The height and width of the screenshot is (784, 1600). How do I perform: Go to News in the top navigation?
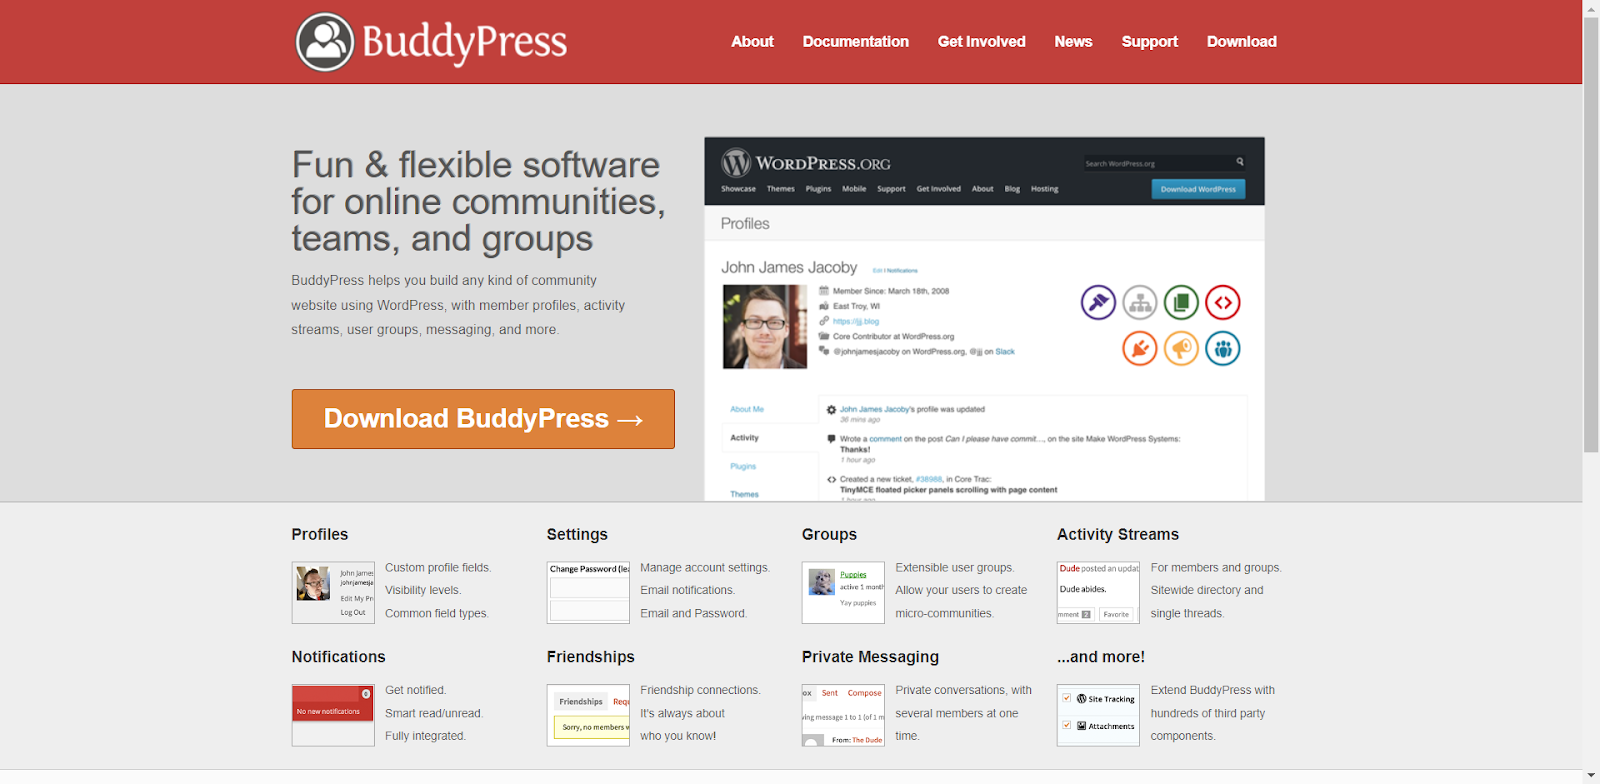pos(1073,42)
